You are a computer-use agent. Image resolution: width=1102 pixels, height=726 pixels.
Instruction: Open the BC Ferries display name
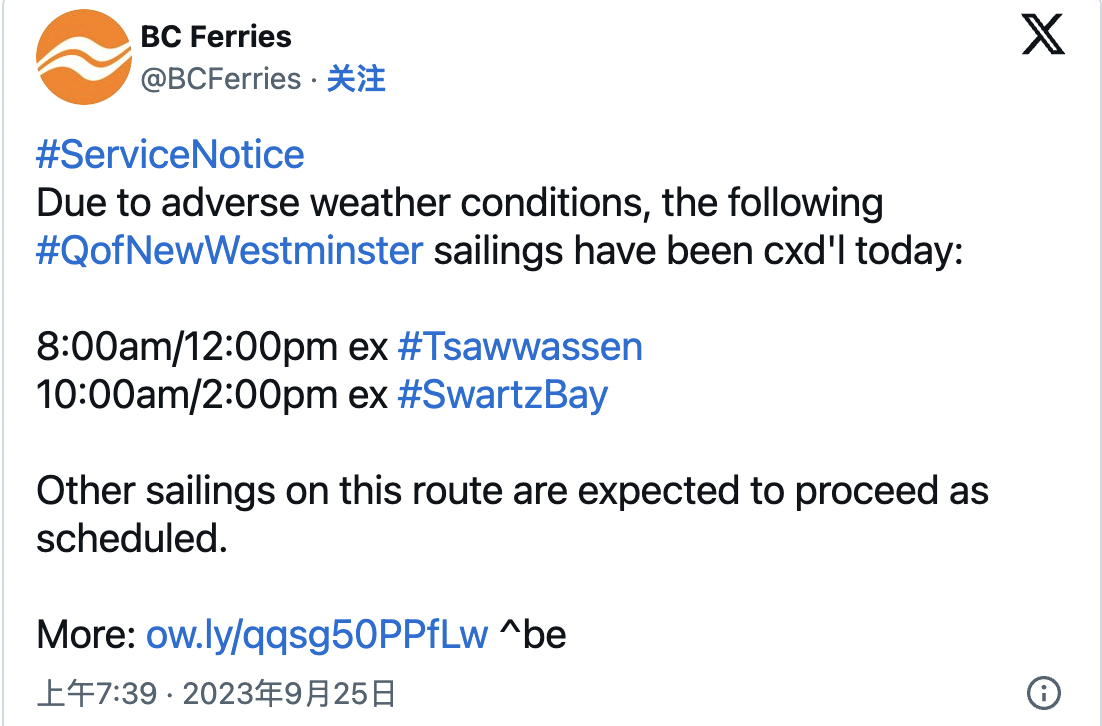(x=216, y=37)
